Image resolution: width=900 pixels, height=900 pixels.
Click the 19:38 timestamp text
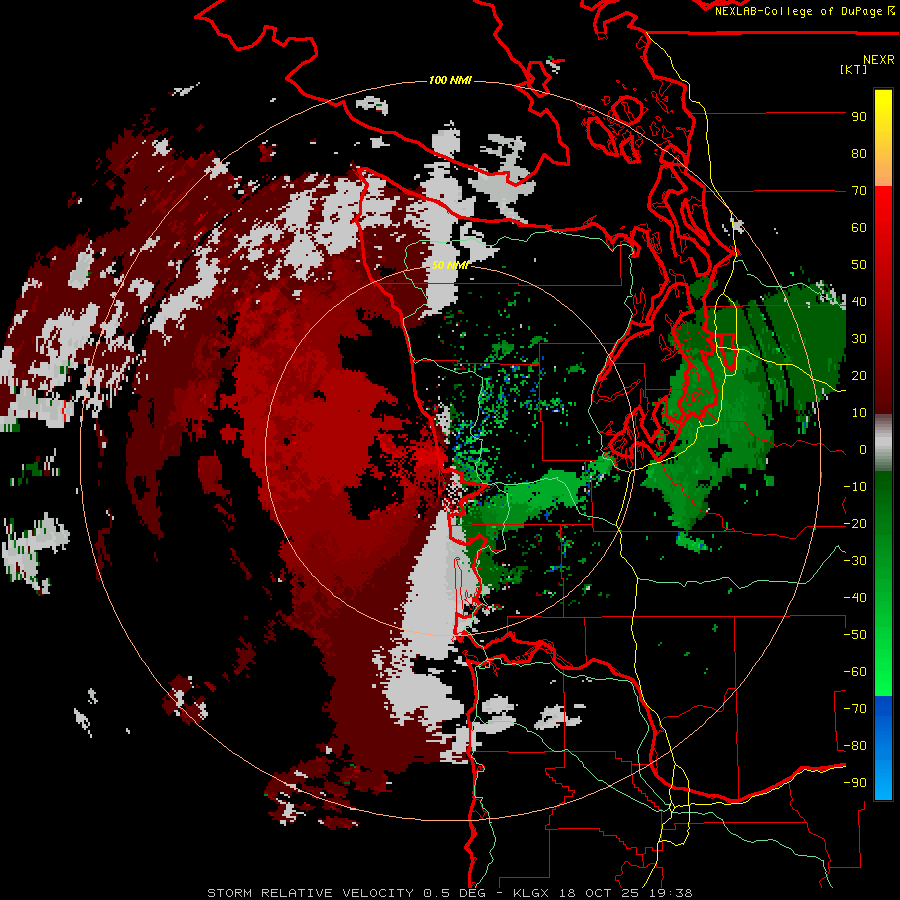[x=670, y=893]
